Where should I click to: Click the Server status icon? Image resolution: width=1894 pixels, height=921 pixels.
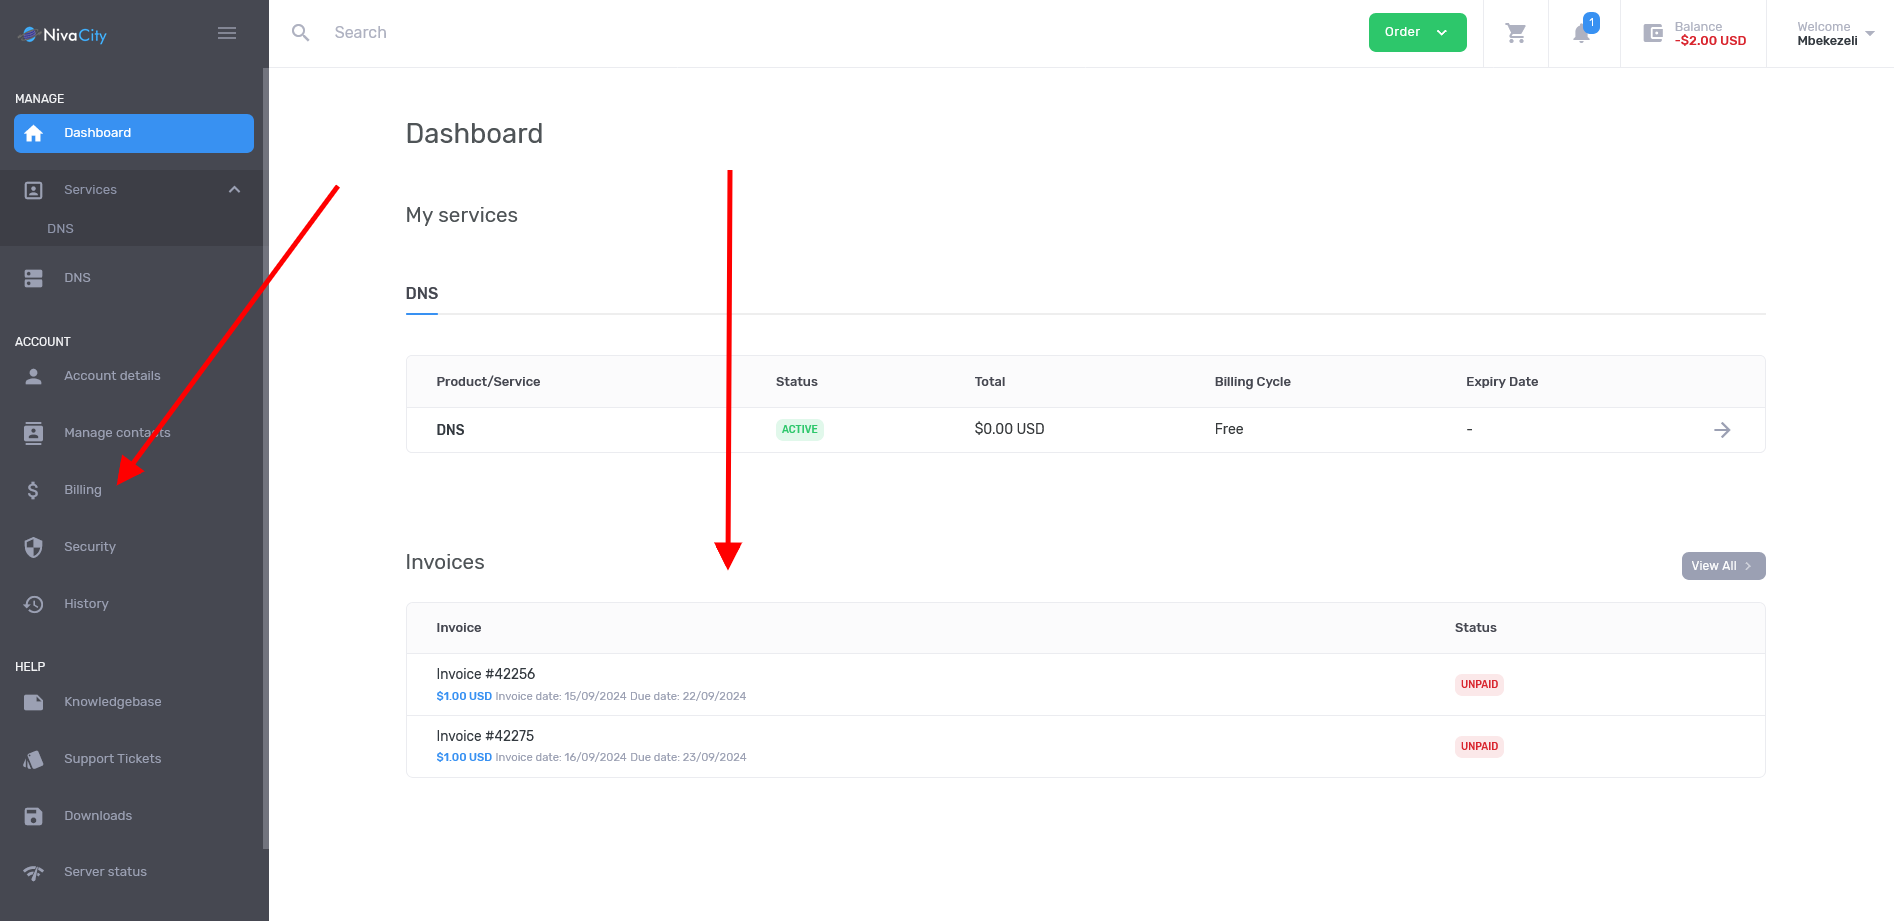34,872
